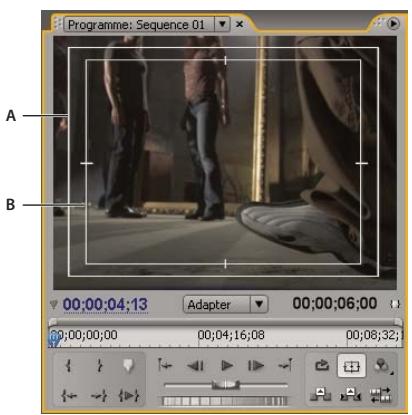Image resolution: width=412 pixels, height=415 pixels.
Task: Click the Play In to Out button
Action: tap(129, 396)
